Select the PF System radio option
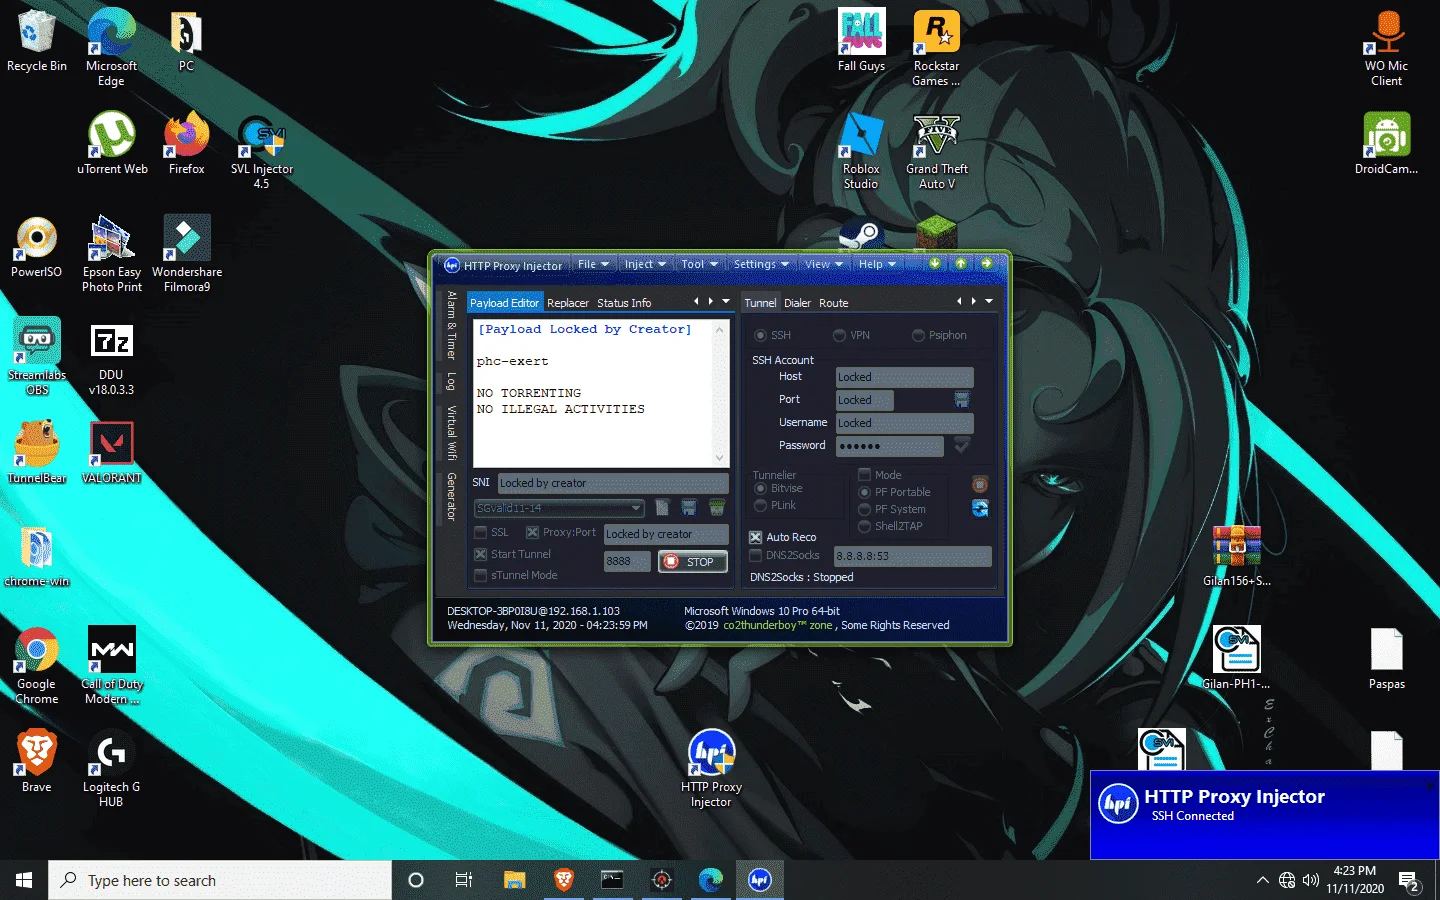 865,509
